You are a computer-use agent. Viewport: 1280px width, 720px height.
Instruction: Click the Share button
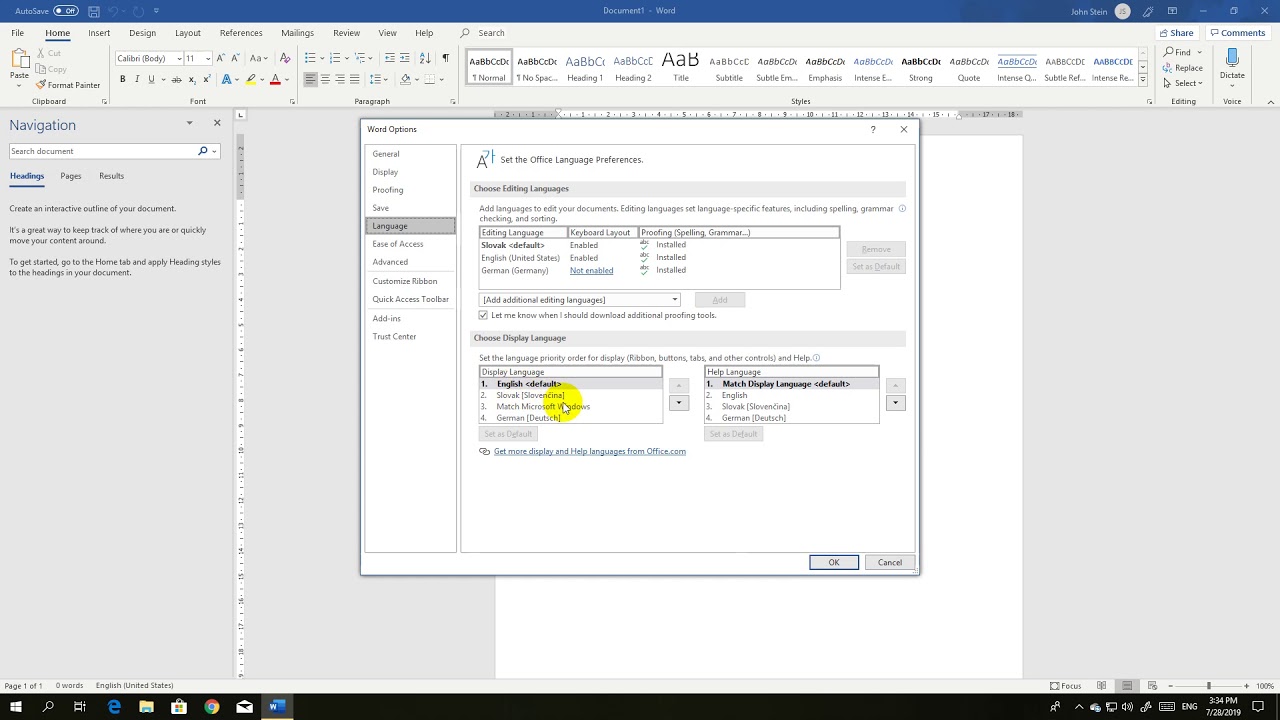coord(1175,33)
